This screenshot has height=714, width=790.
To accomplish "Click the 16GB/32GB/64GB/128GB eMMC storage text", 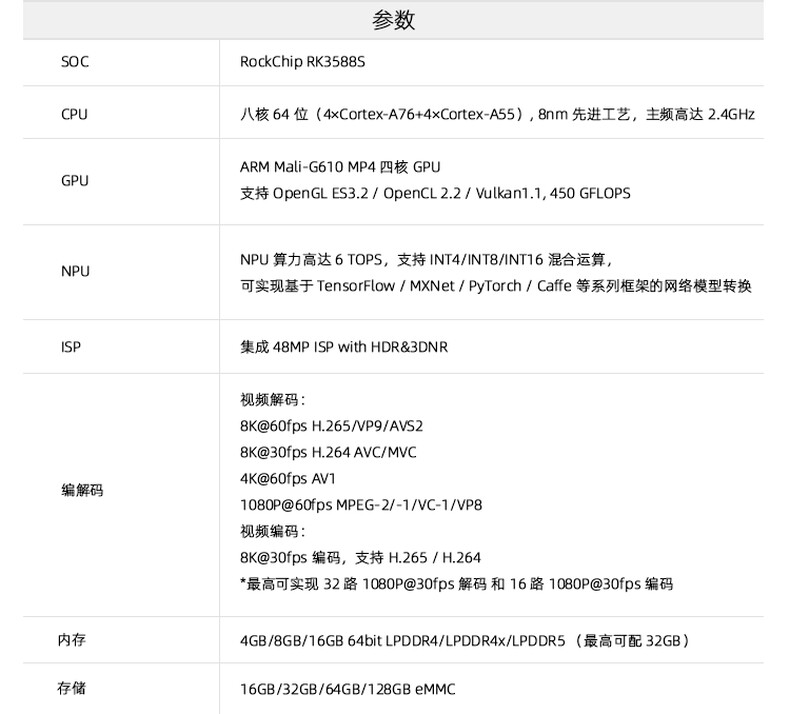I will click(348, 690).
